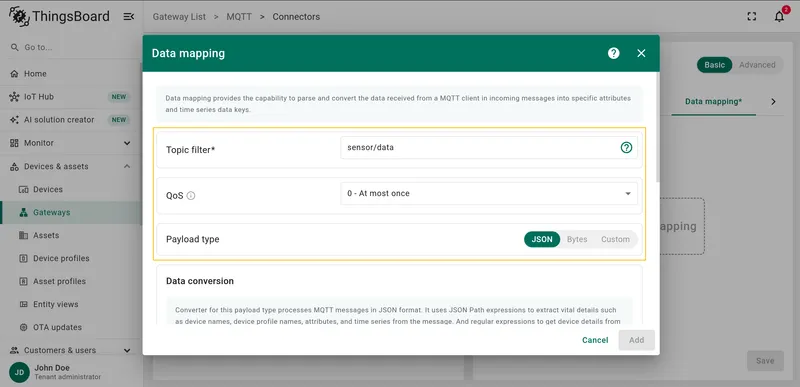
Task: Click the QoS info icon
Action: (191, 195)
